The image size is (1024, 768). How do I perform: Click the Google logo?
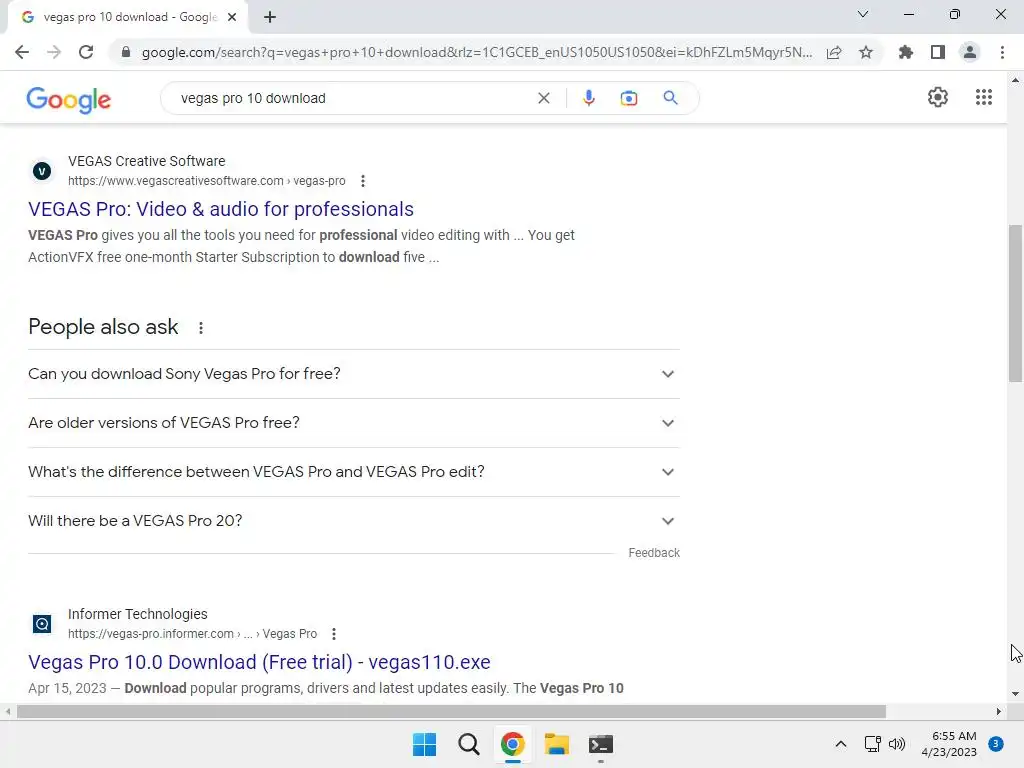tap(69, 99)
